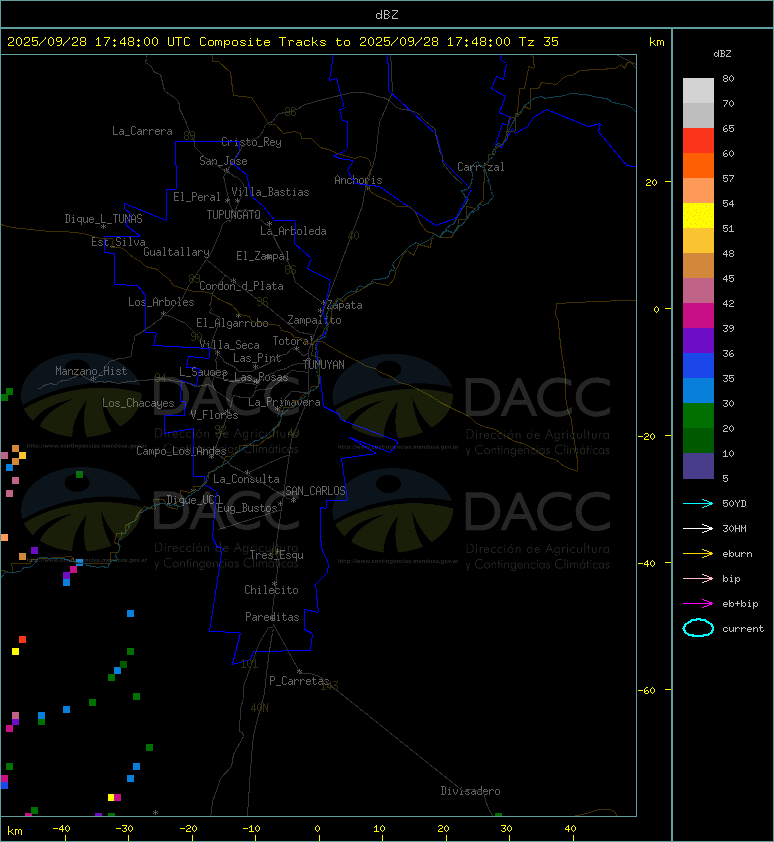Click the La_Consulta map marker label
The height and width of the screenshot is (842, 774).
coord(247,479)
